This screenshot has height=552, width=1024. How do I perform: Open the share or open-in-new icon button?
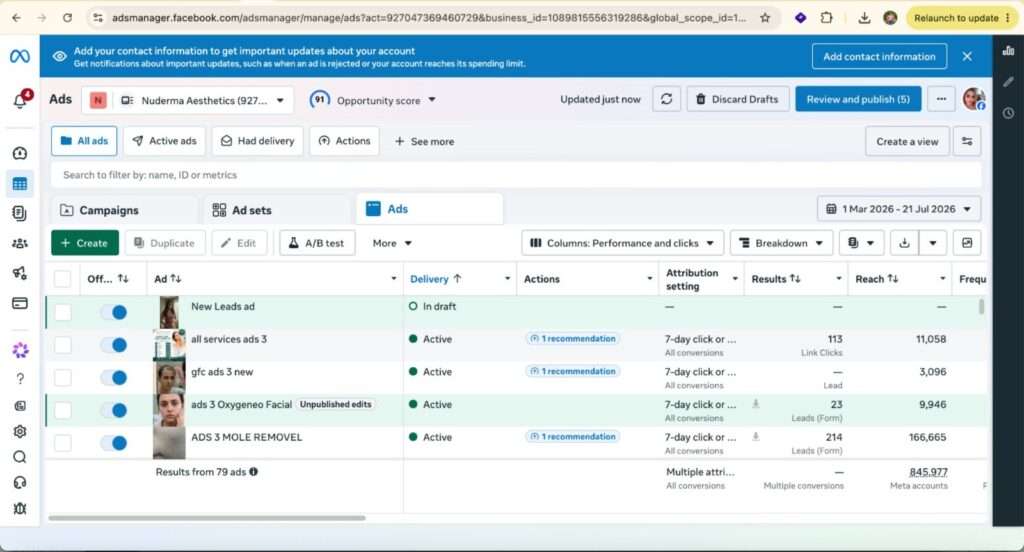coord(967,243)
